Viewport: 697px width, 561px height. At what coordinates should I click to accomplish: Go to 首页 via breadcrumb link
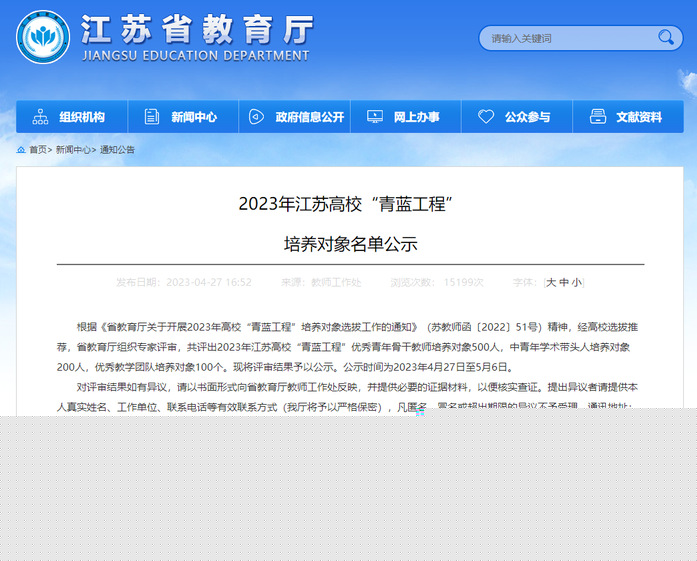click(38, 150)
